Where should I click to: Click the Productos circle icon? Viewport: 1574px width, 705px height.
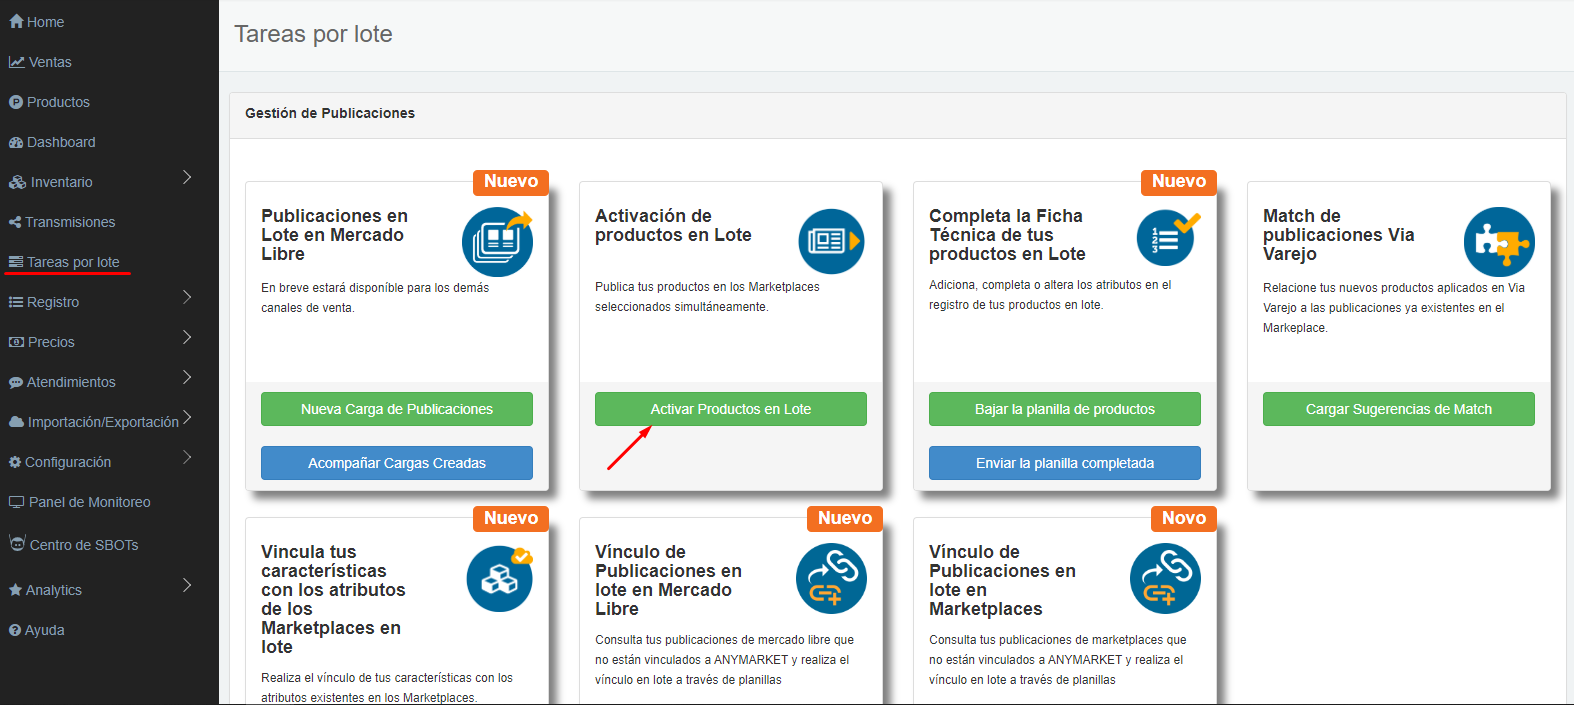click(x=16, y=102)
